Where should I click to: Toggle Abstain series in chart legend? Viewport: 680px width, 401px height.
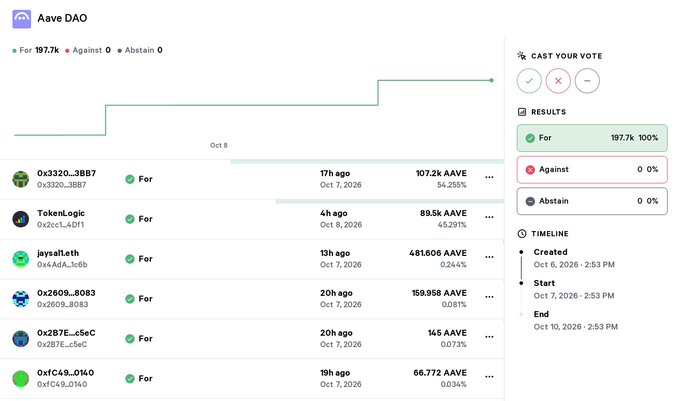[140, 50]
